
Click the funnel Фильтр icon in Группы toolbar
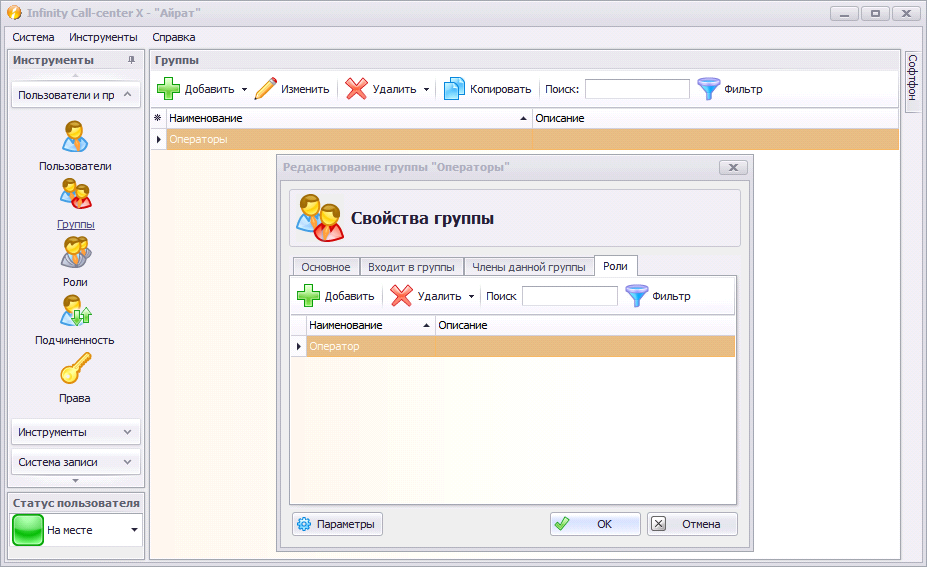click(708, 89)
